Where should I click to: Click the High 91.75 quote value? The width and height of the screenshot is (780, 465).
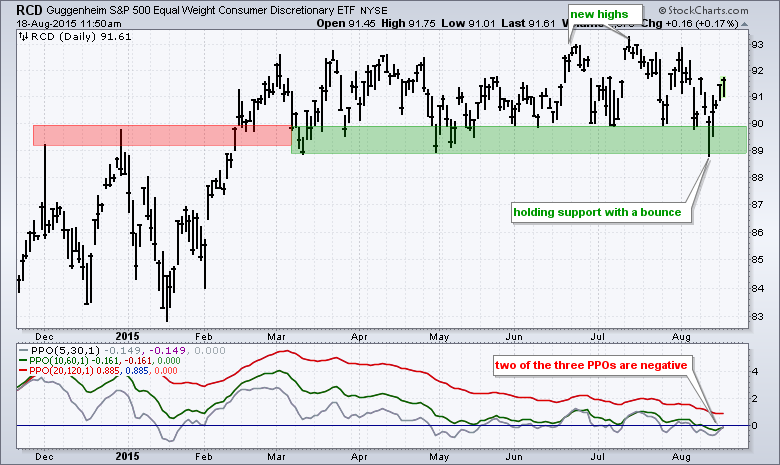pos(409,23)
